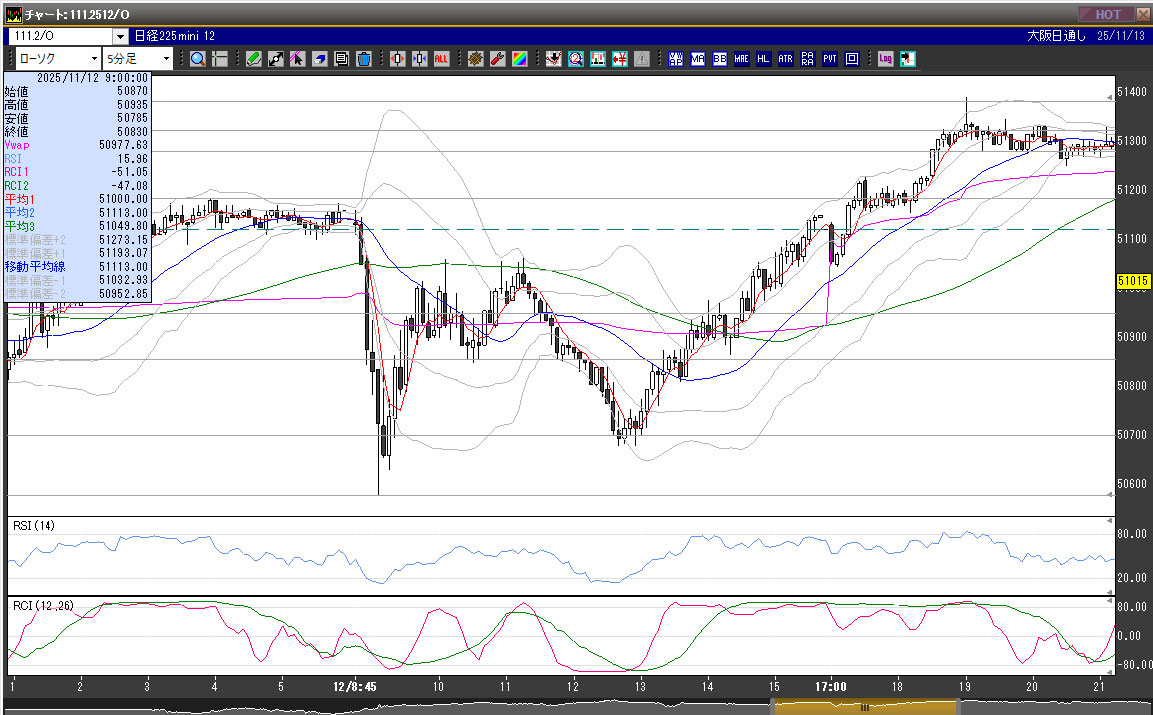This screenshot has width=1153, height=715.
Task: Click the diagonal arrow line tool
Action: [x=276, y=59]
